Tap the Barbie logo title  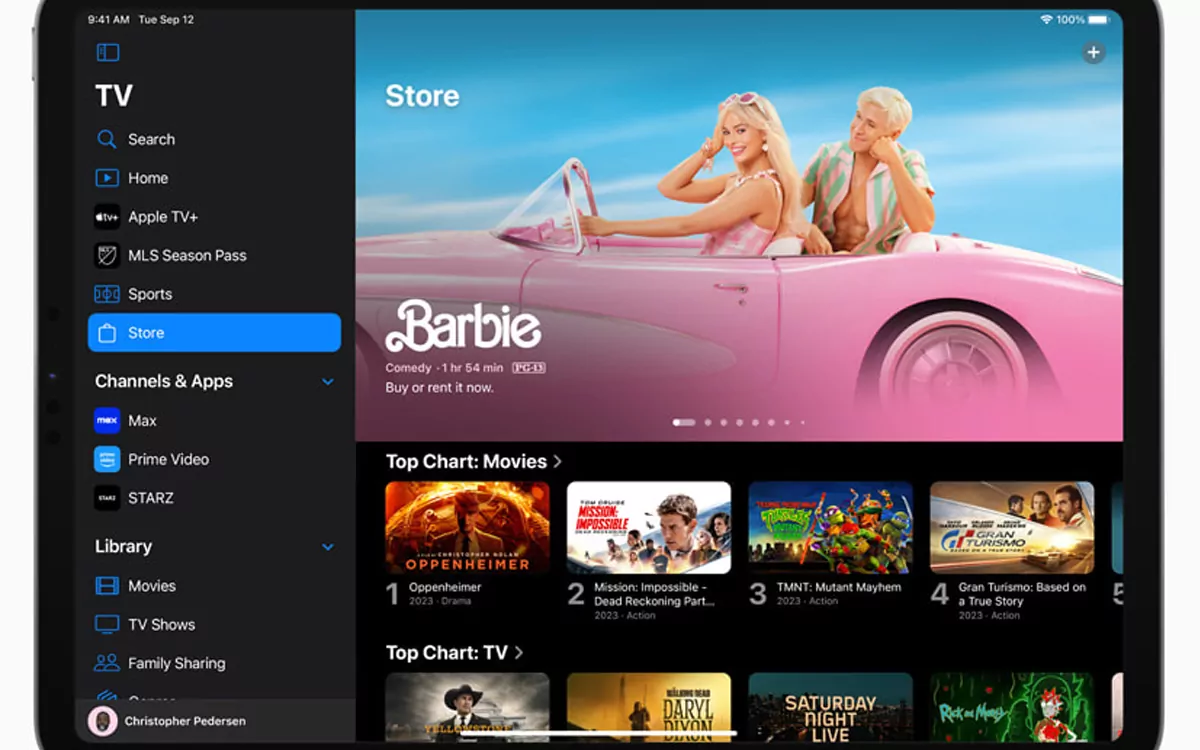point(463,326)
